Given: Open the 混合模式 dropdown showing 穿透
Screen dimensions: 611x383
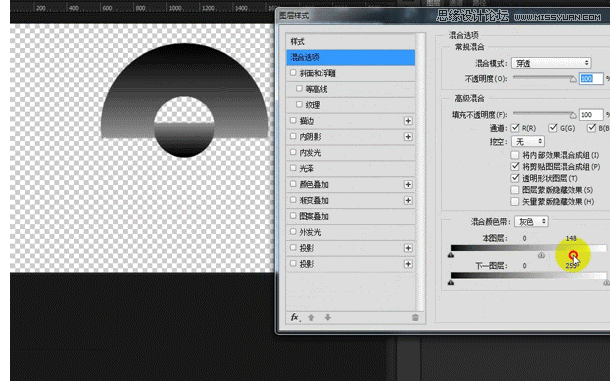Looking at the screenshot, I should [551, 63].
